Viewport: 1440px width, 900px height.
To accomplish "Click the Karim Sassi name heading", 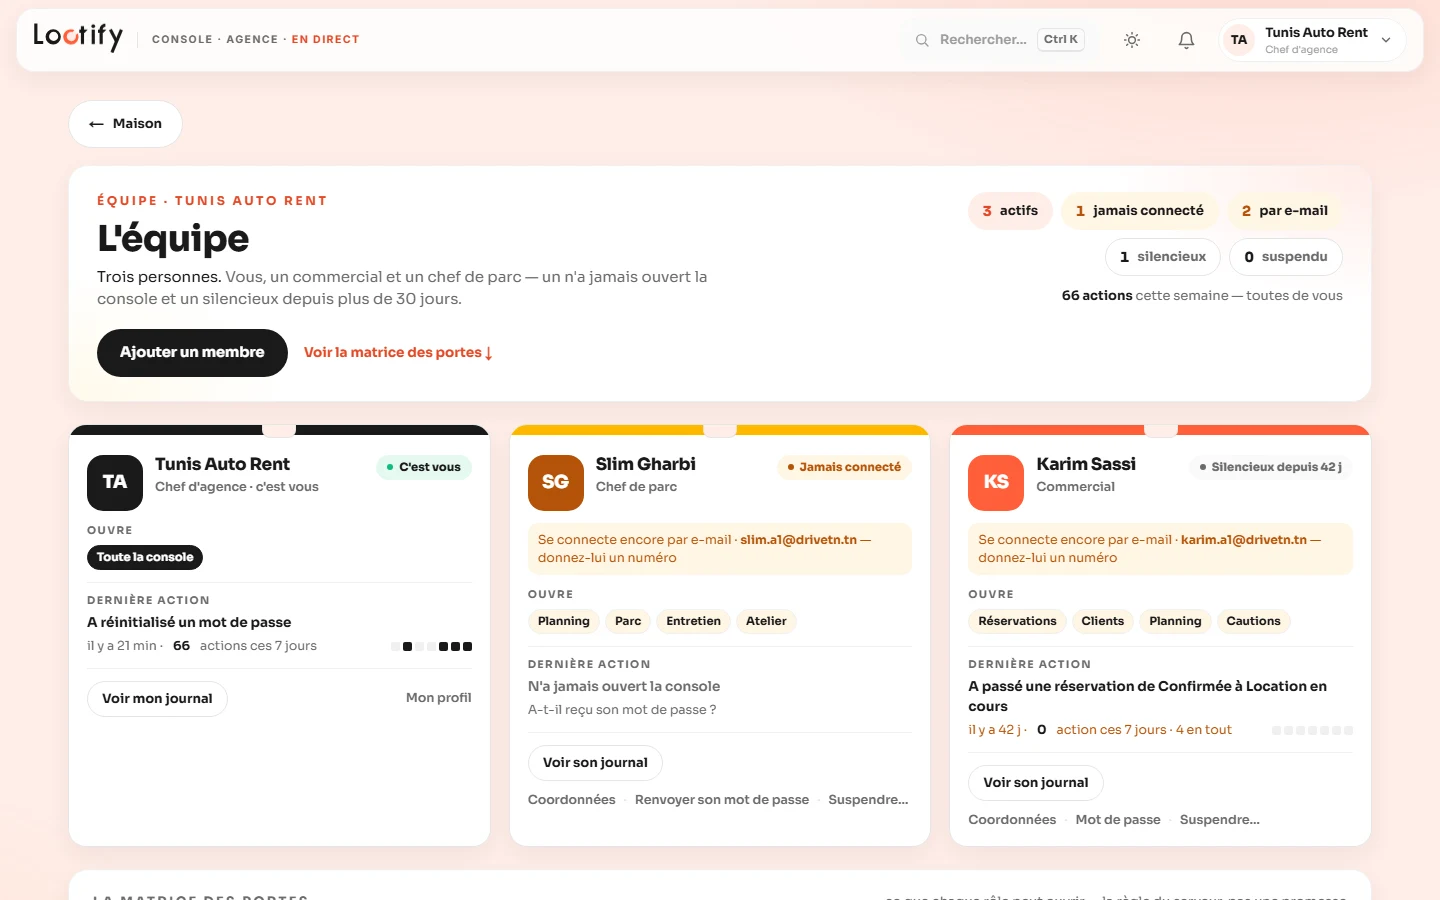I will click(1086, 464).
